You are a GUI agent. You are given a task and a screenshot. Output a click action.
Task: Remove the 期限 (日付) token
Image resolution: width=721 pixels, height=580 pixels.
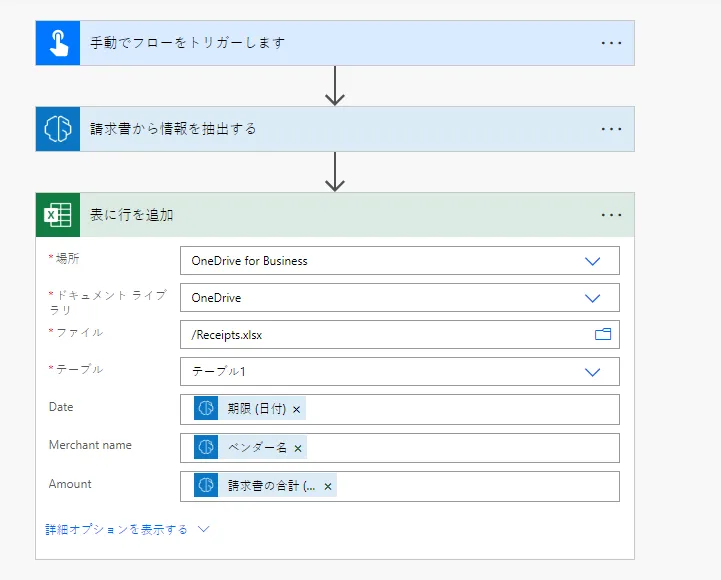(297, 410)
